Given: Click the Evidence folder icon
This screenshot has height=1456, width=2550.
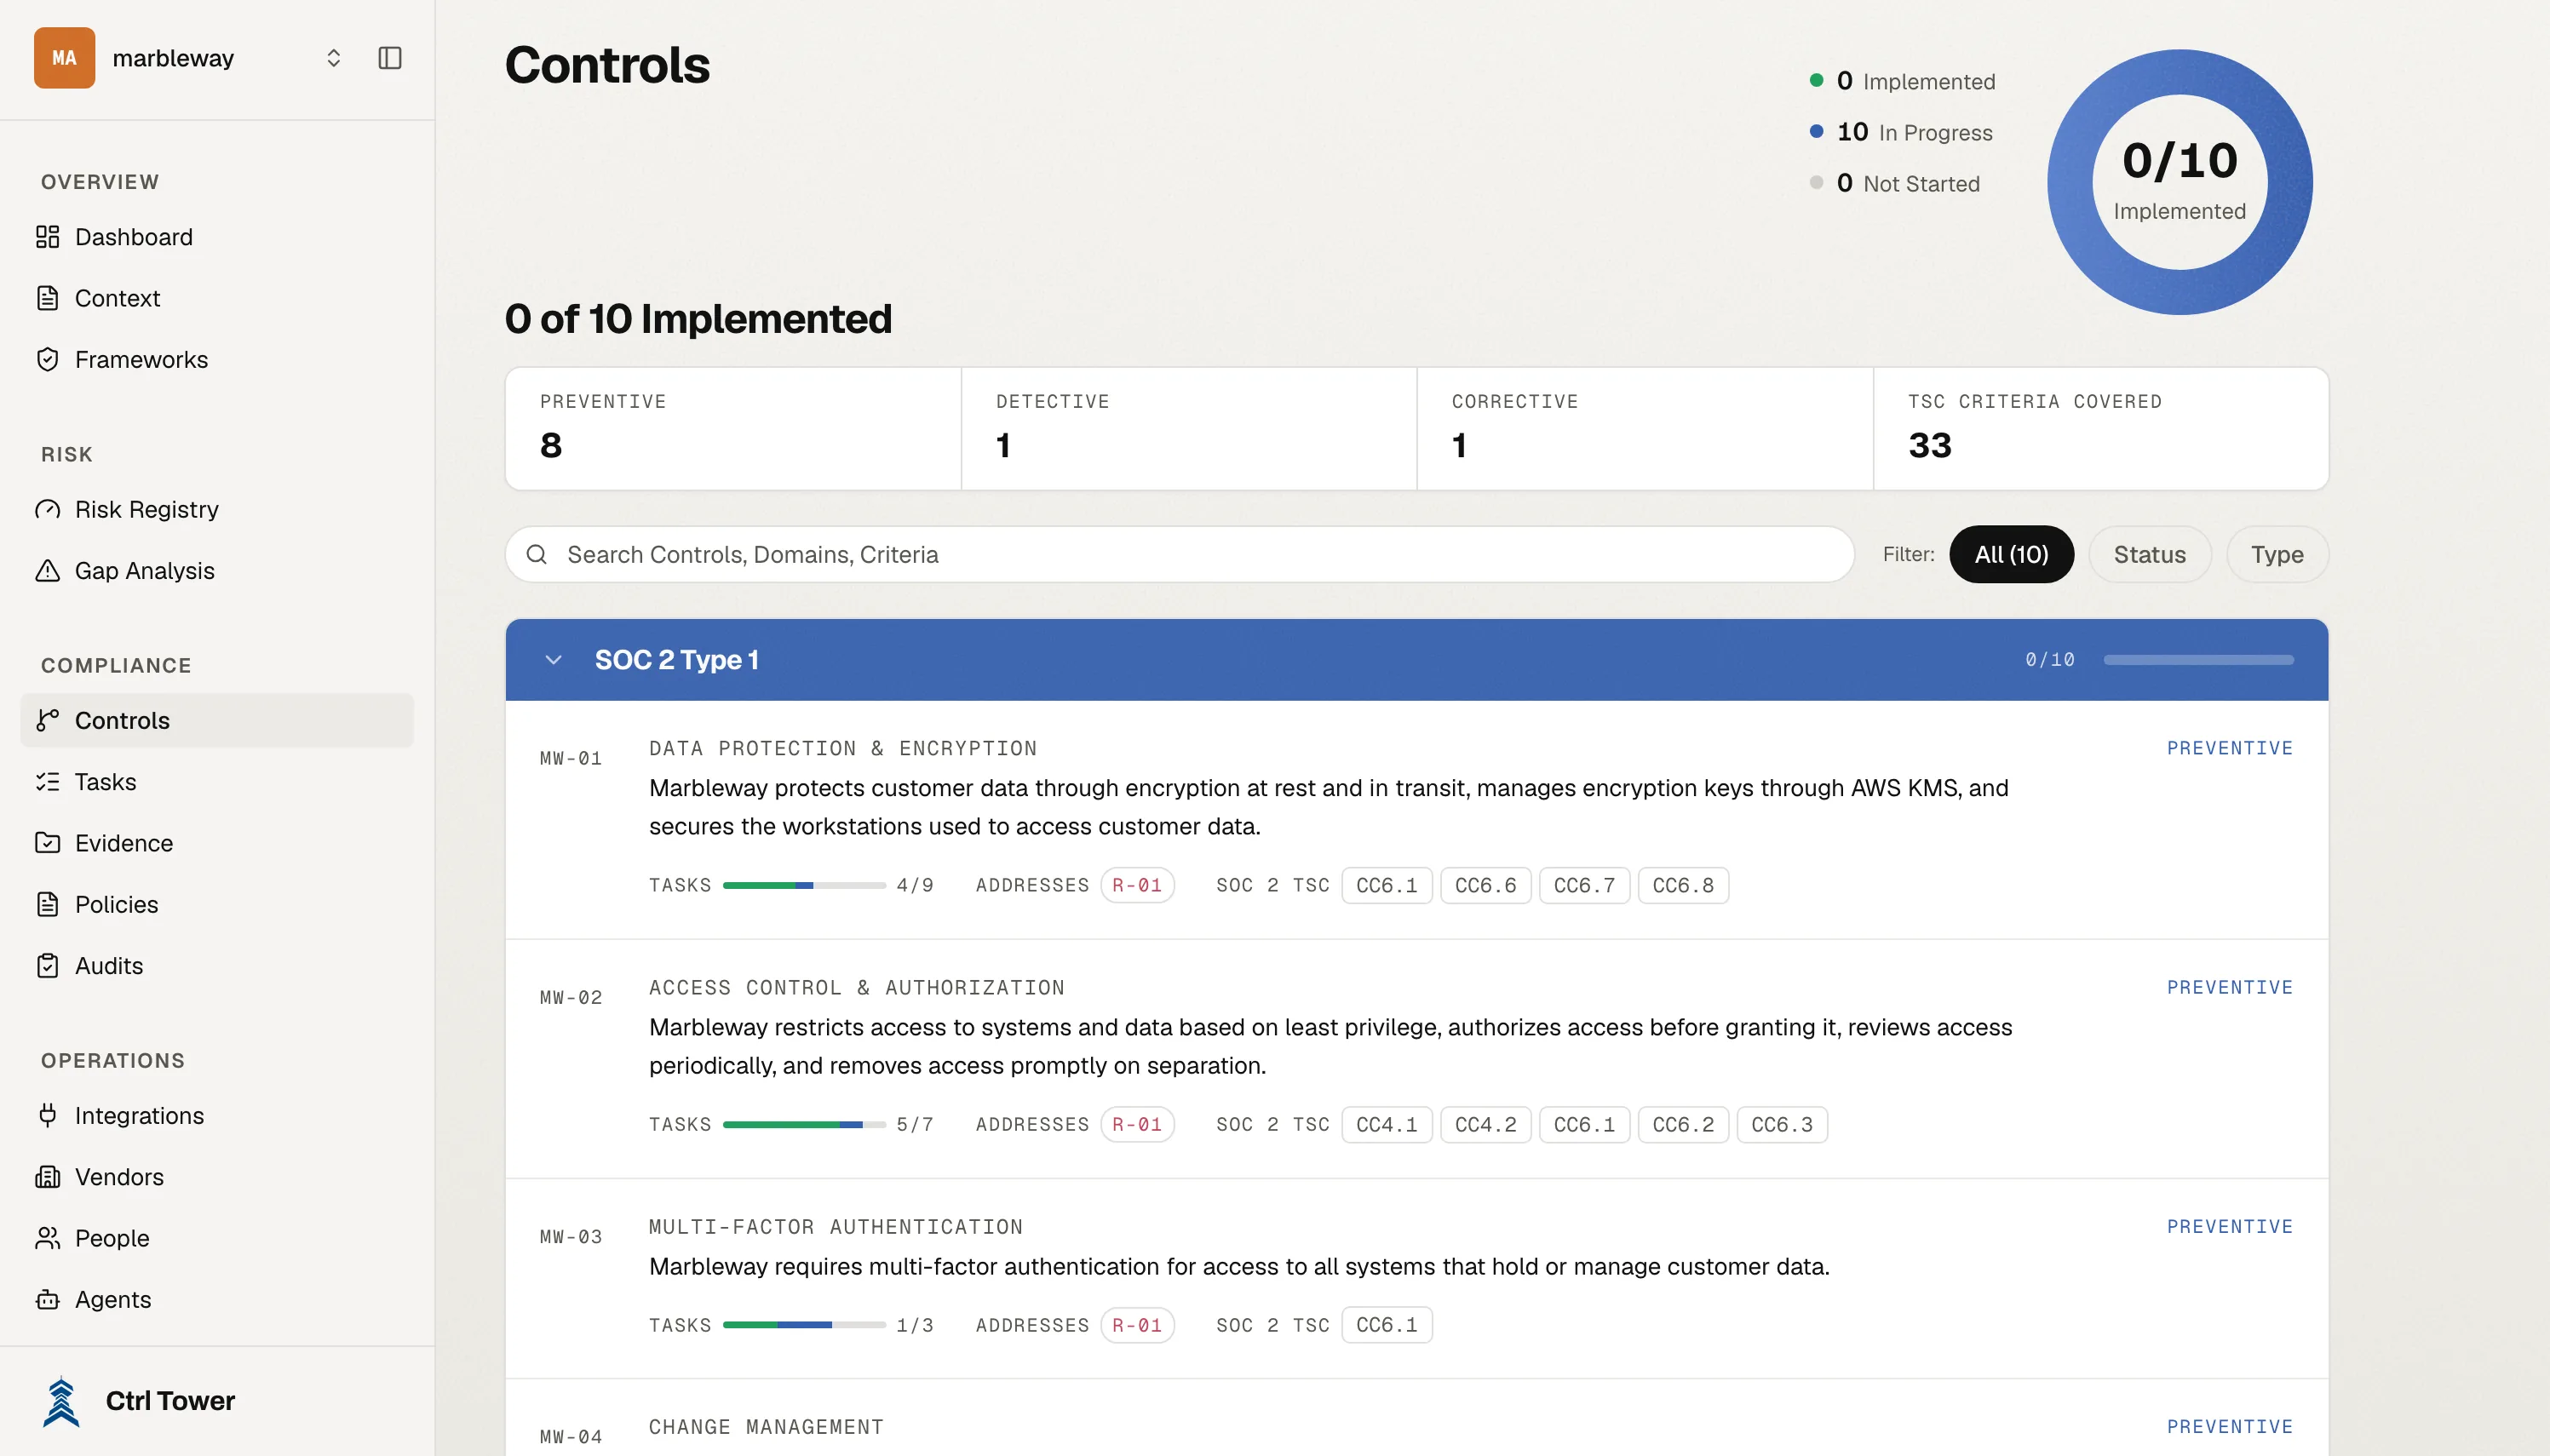Looking at the screenshot, I should 47,842.
